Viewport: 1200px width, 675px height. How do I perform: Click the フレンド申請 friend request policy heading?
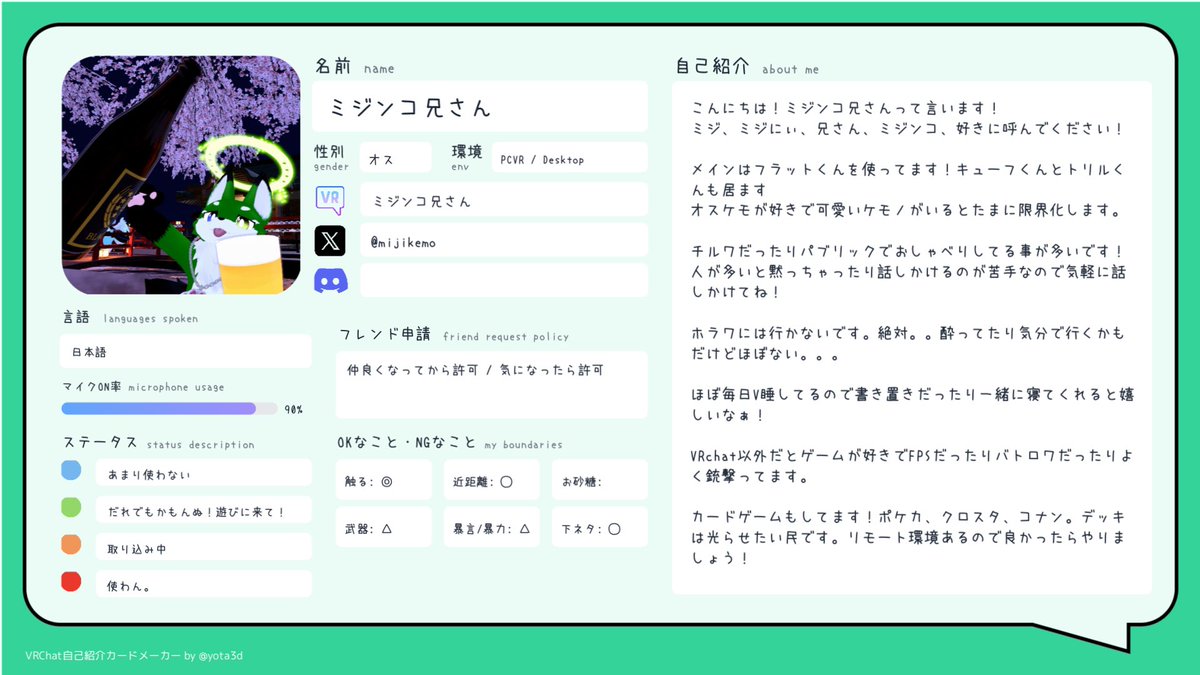454,335
